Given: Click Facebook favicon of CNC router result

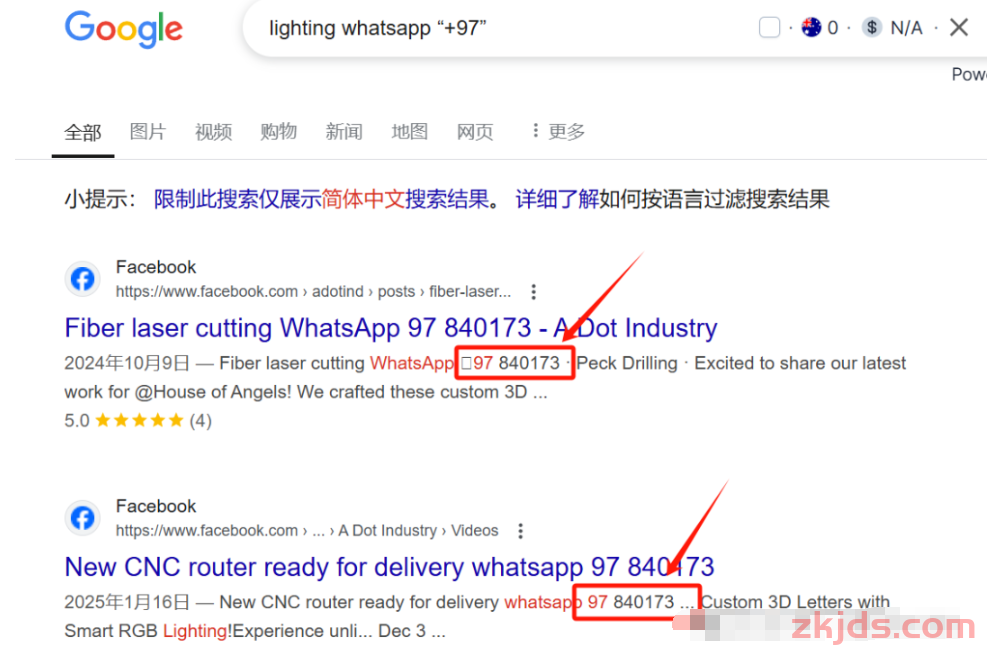Looking at the screenshot, I should [x=82, y=518].
